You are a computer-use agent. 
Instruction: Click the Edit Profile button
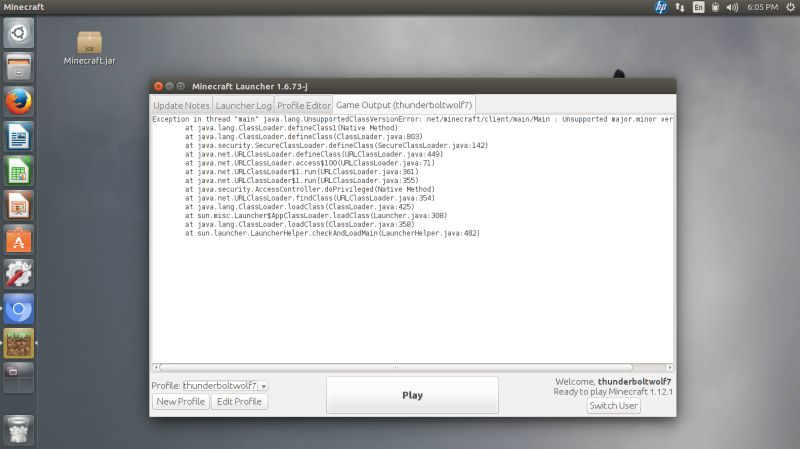239,402
